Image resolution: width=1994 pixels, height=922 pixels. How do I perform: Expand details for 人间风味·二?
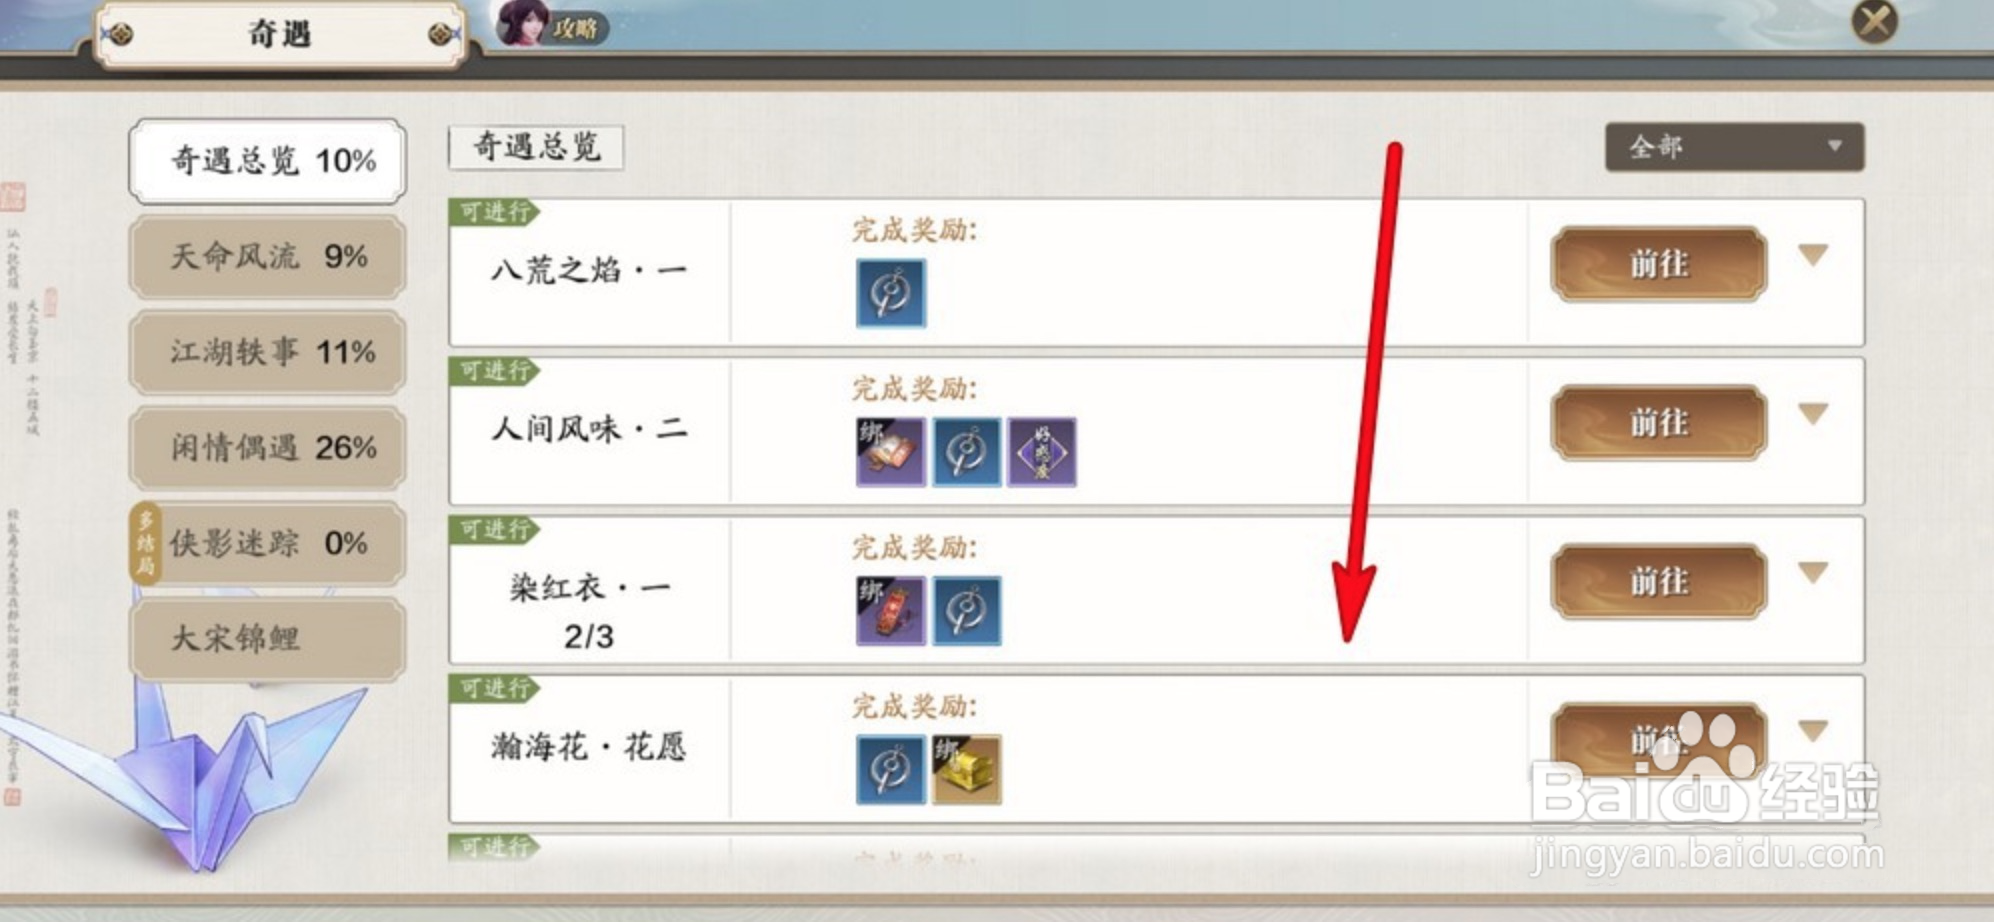[1813, 414]
